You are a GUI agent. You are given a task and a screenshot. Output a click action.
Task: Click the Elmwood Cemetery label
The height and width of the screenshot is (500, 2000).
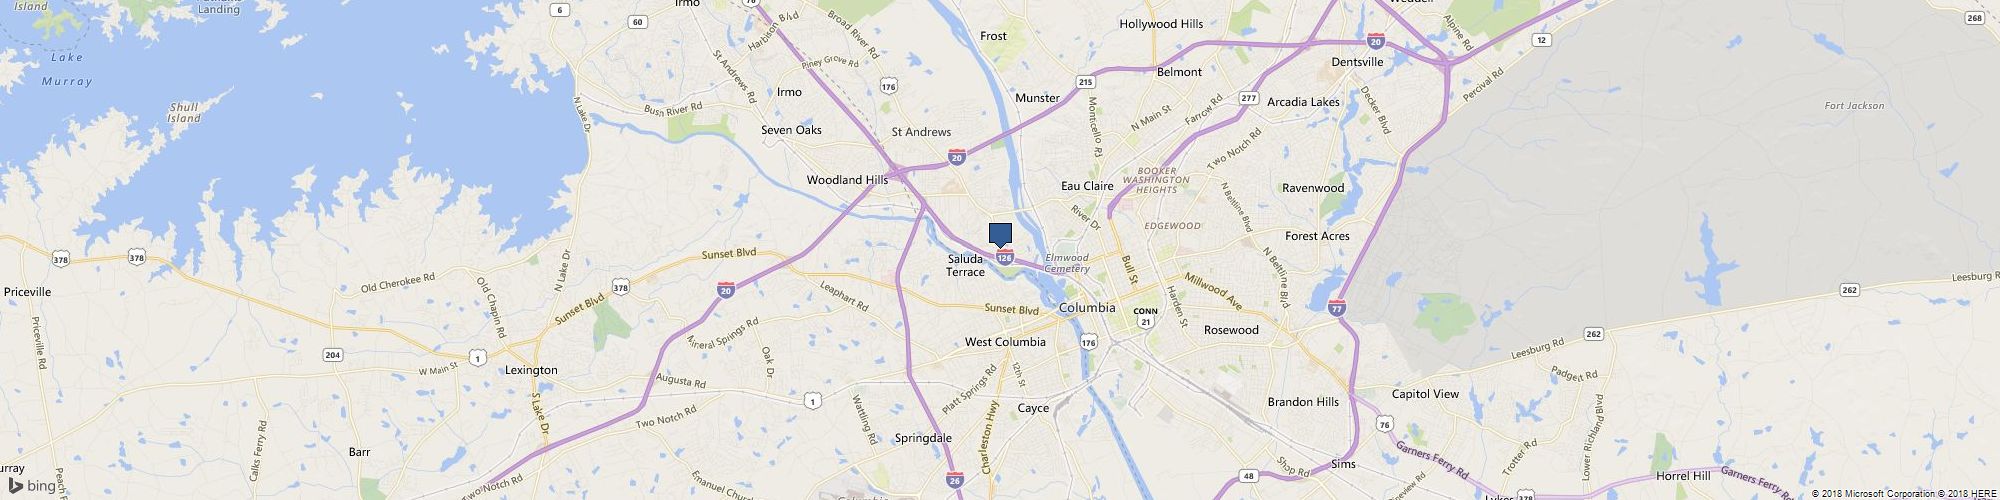[x=1066, y=263]
